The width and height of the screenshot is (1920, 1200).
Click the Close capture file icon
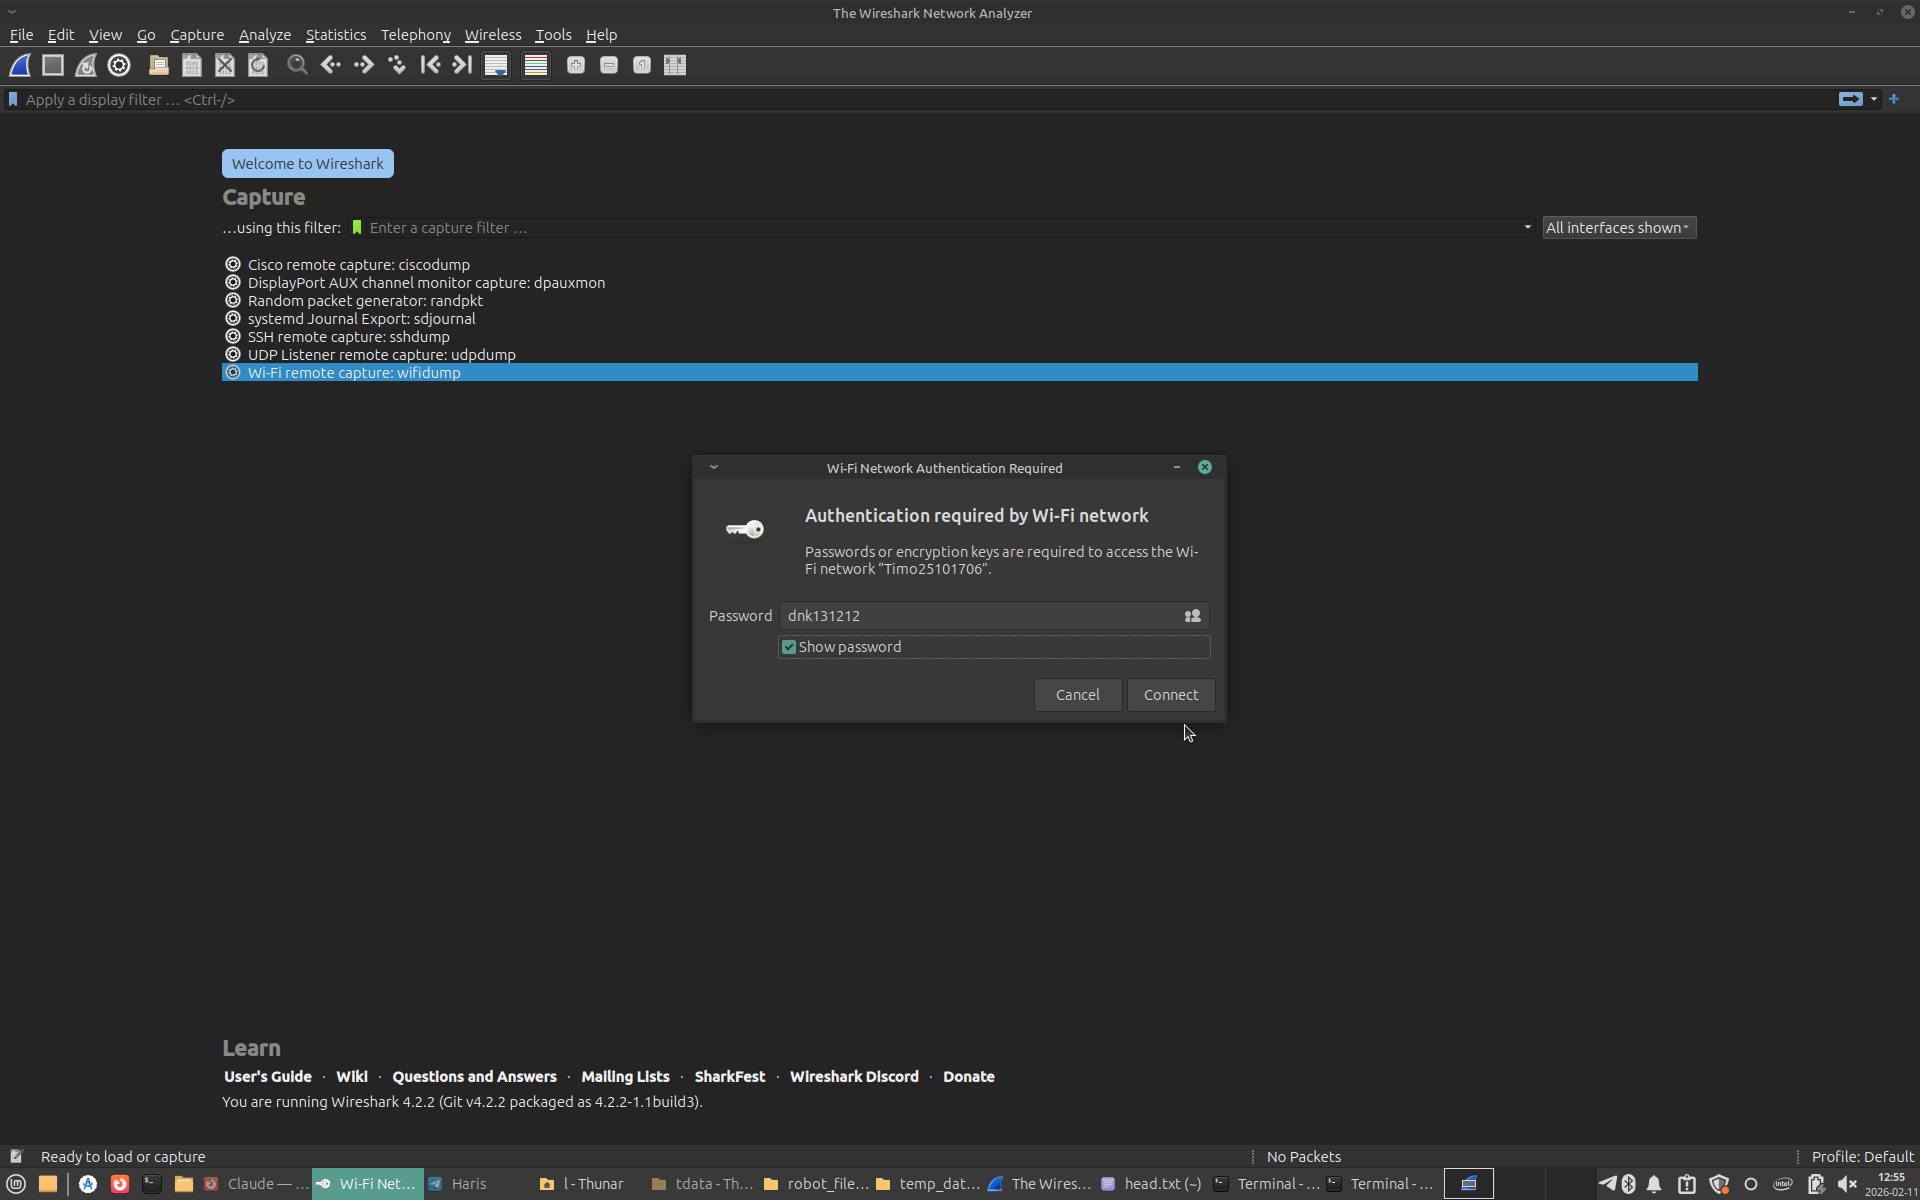[225, 65]
